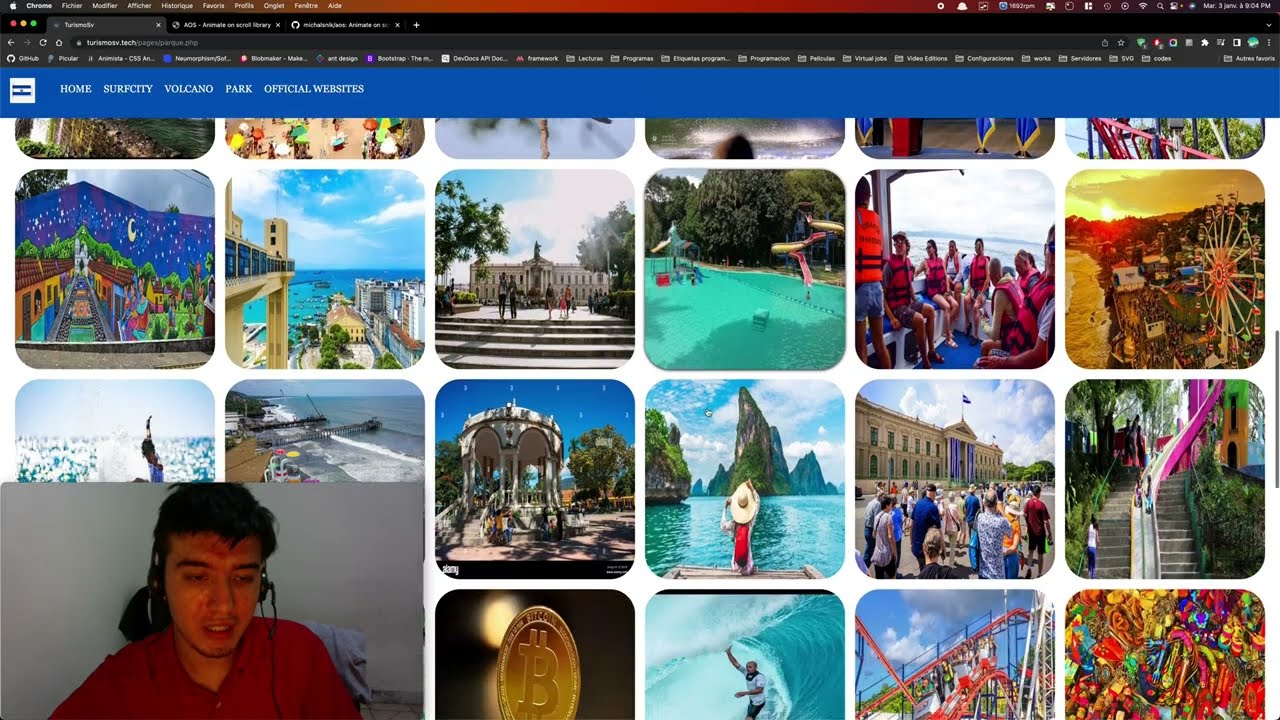Click the water park pool photo

pyautogui.click(x=745, y=269)
